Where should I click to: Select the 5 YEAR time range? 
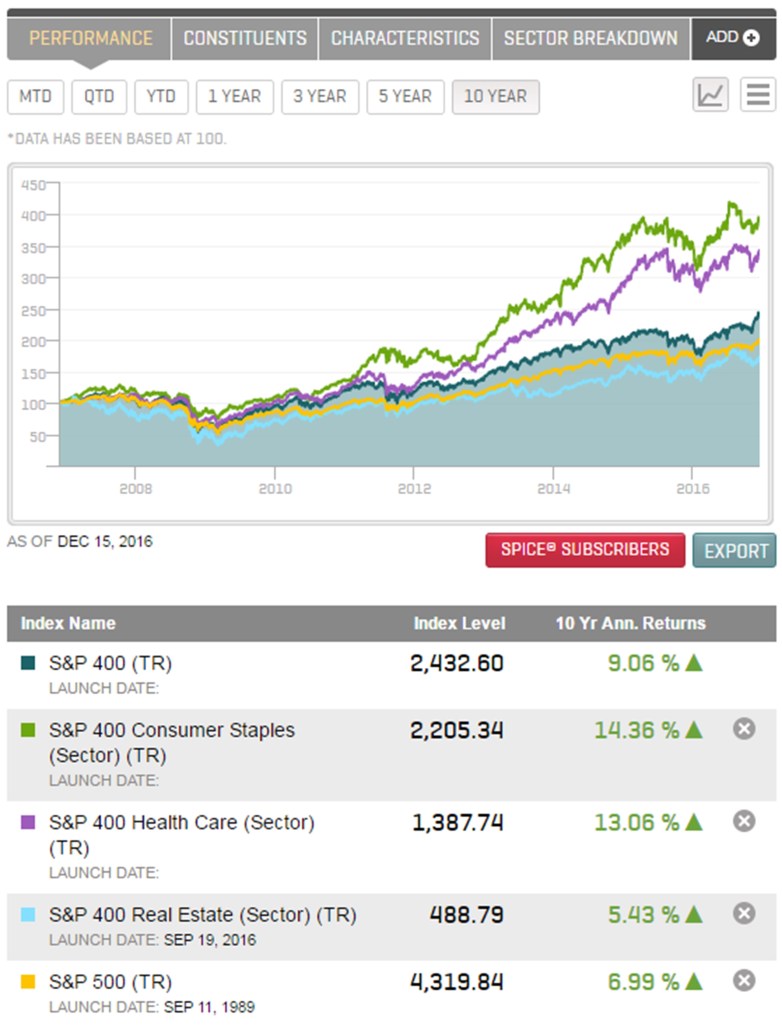click(405, 96)
